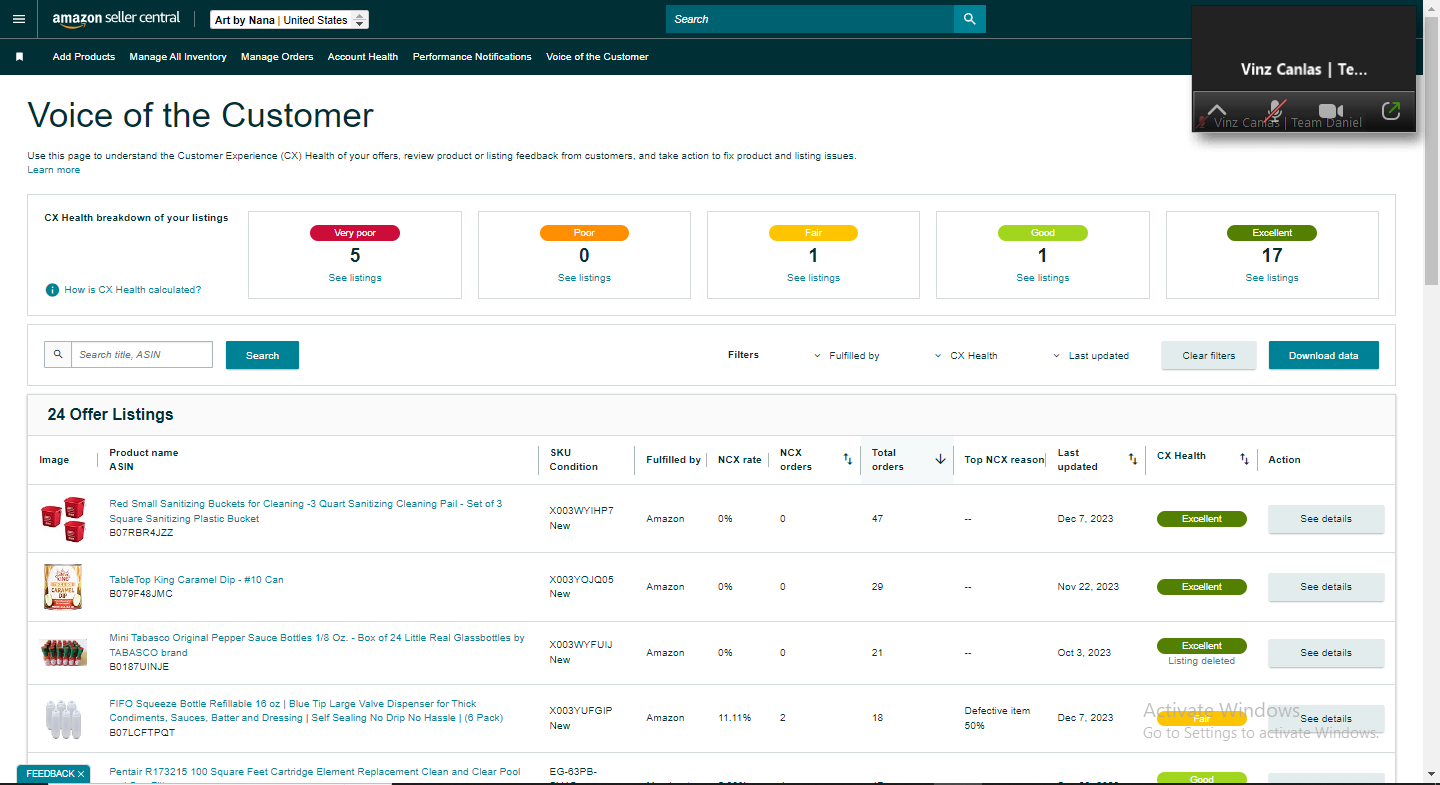
Task: Open Manage Orders
Action: [x=277, y=57]
